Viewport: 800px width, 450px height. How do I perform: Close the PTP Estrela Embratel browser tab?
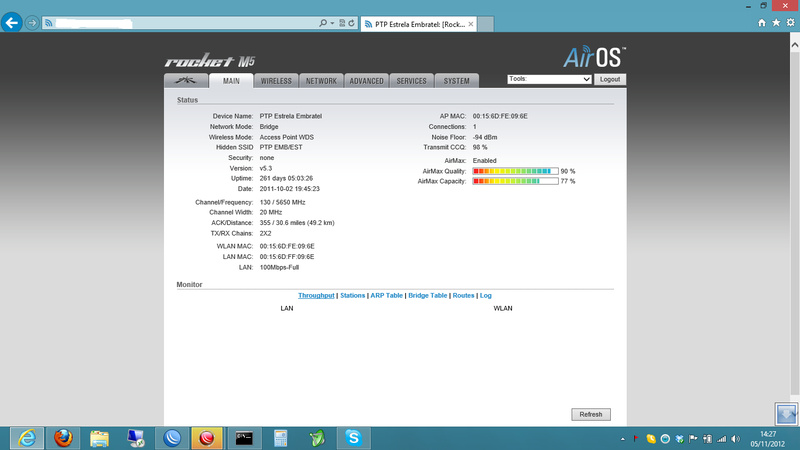470,24
